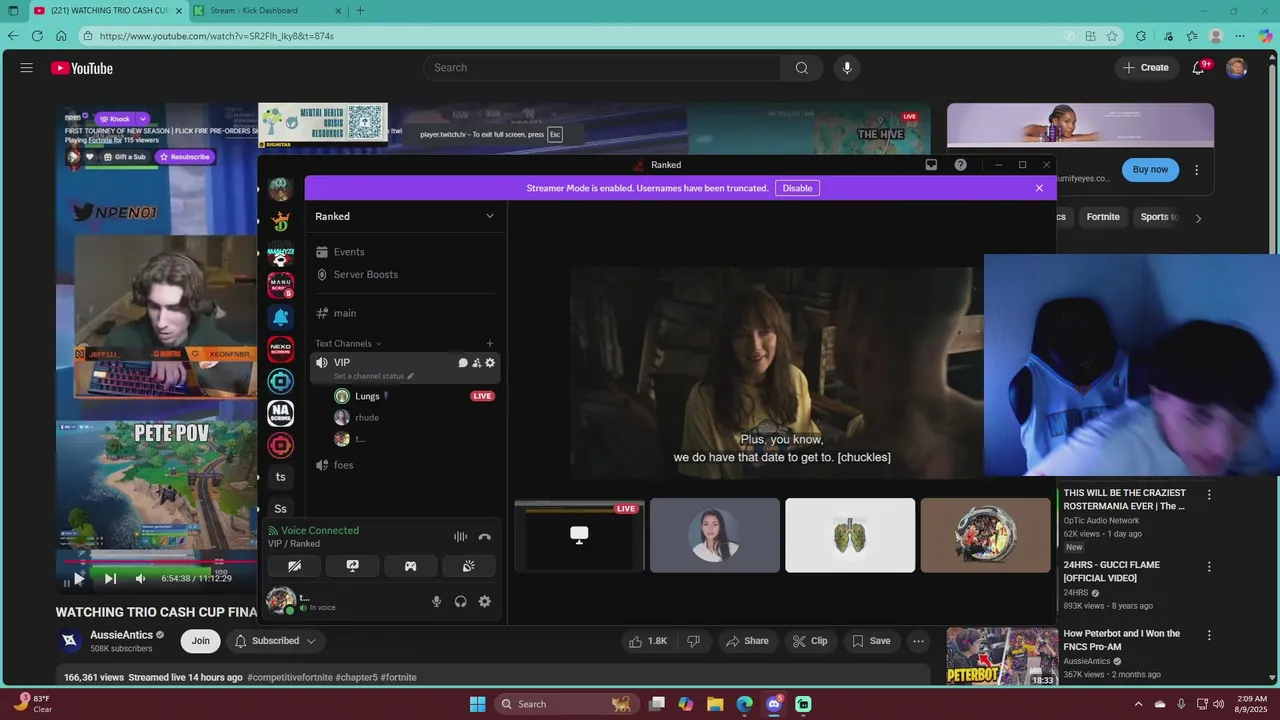This screenshot has height=720, width=1280.
Task: Disconnect from Discord voice channel
Action: (485, 537)
